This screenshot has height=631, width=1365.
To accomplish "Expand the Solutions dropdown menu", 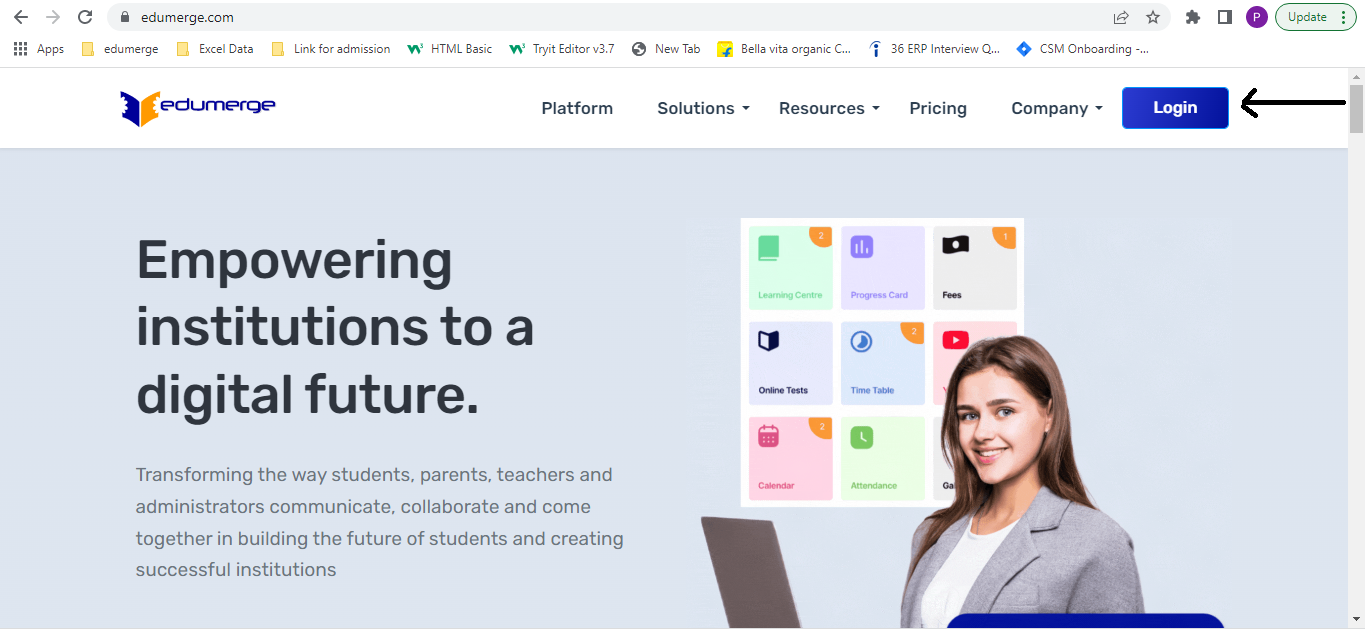I will point(703,108).
